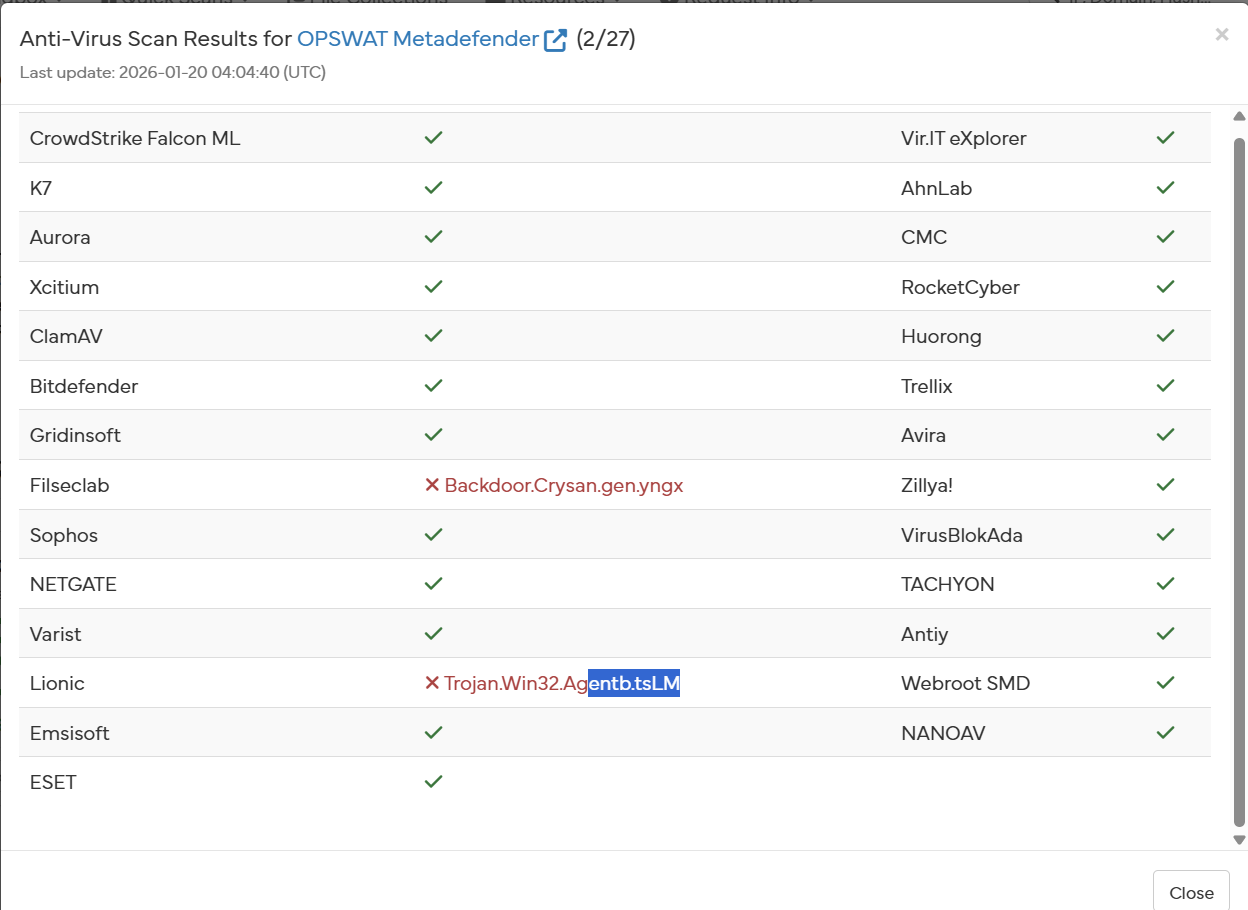The image size is (1248, 910).
Task: Click the red X icon for Lionic
Action: [432, 683]
